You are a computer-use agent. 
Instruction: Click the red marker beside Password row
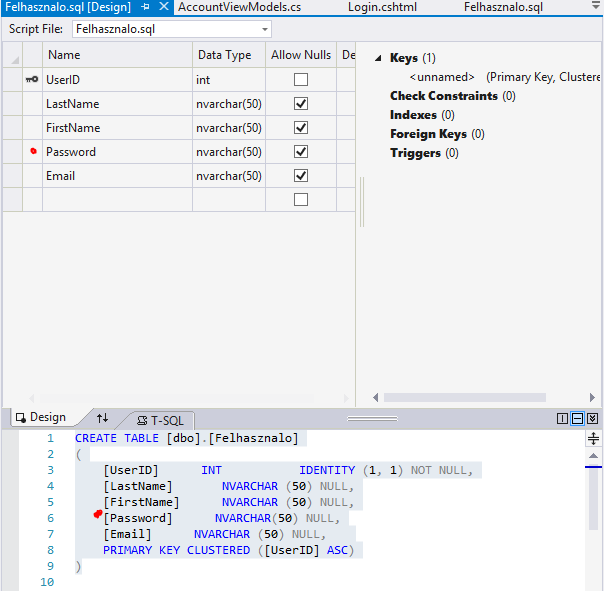click(x=34, y=151)
